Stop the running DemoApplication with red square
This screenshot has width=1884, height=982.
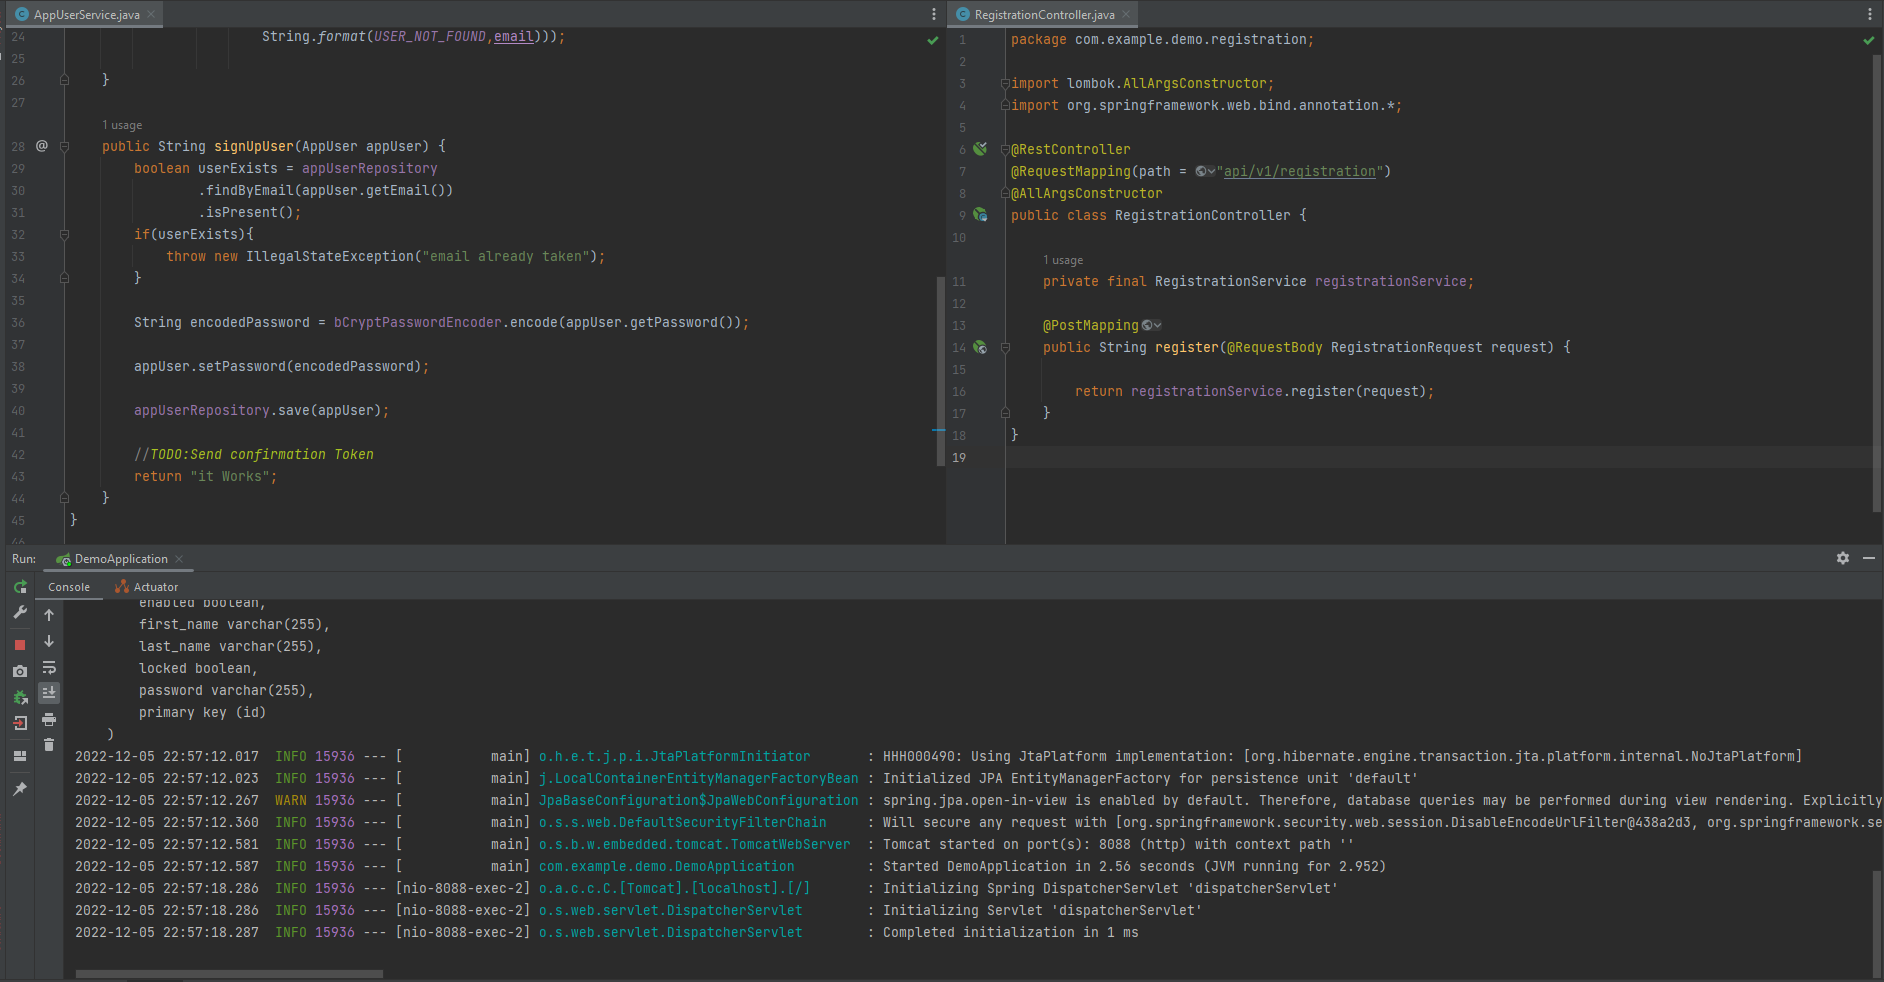point(20,645)
